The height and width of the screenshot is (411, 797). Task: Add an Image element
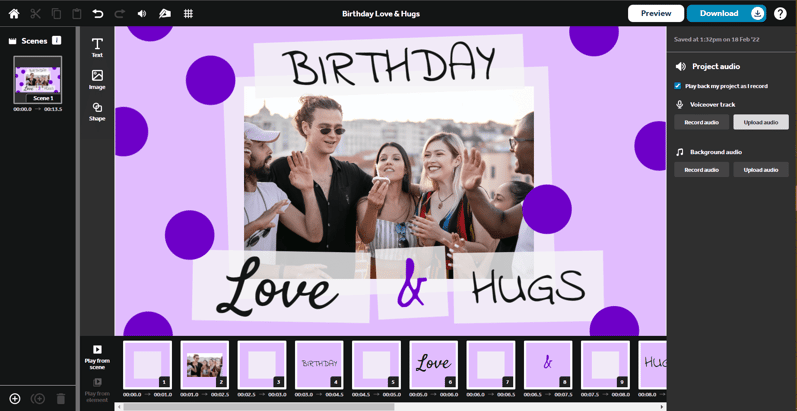click(x=97, y=80)
